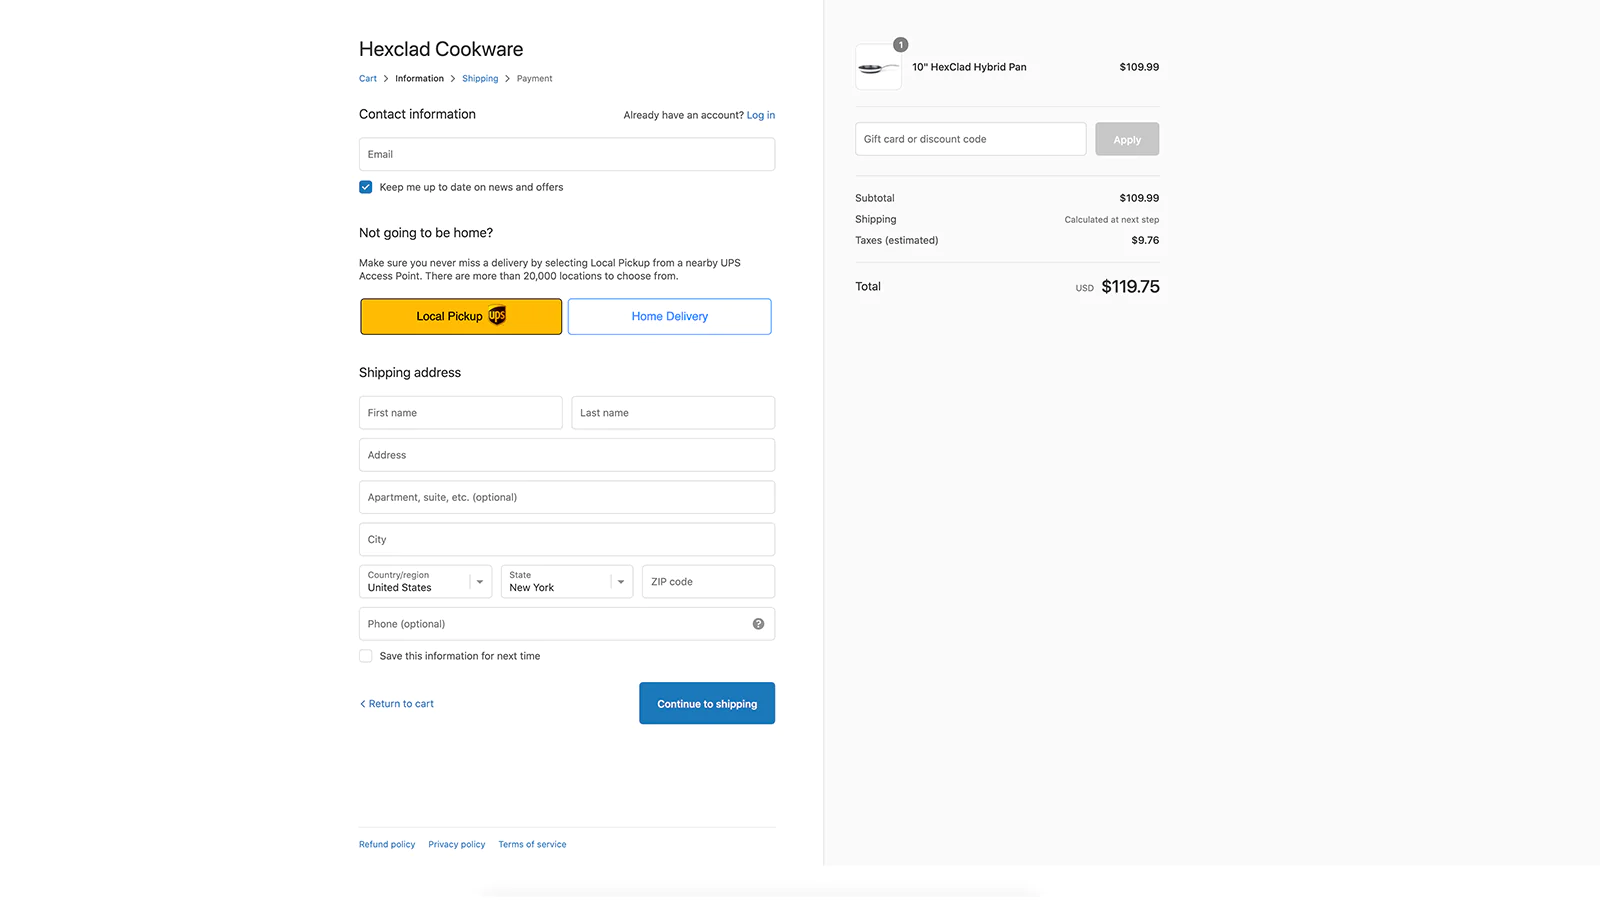Screen dimensions: 1600x900
Task: Click the Gift card or discount code field
Action: point(970,140)
